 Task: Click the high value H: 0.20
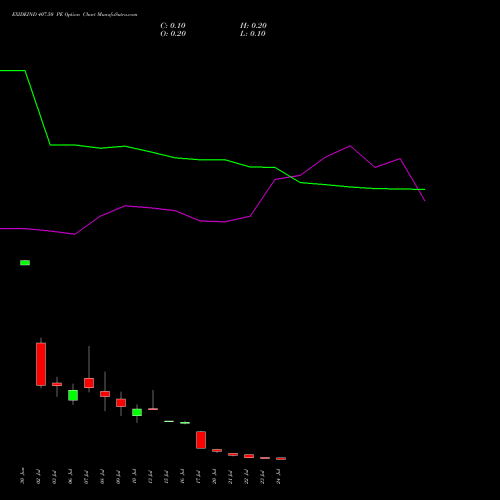tap(253, 26)
